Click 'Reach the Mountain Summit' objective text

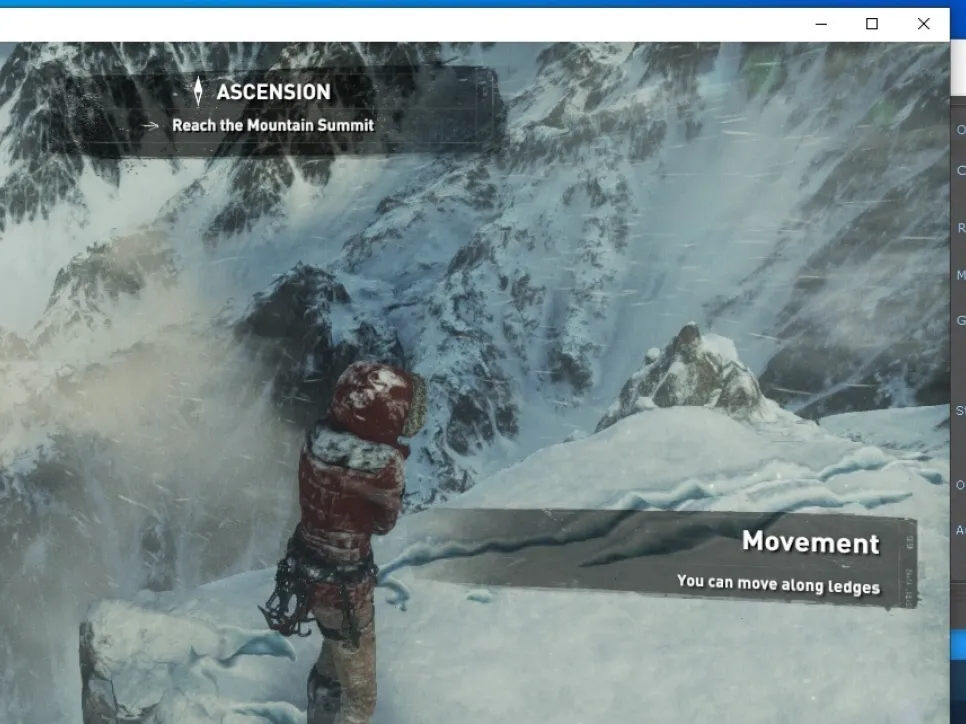pyautogui.click(x=273, y=125)
